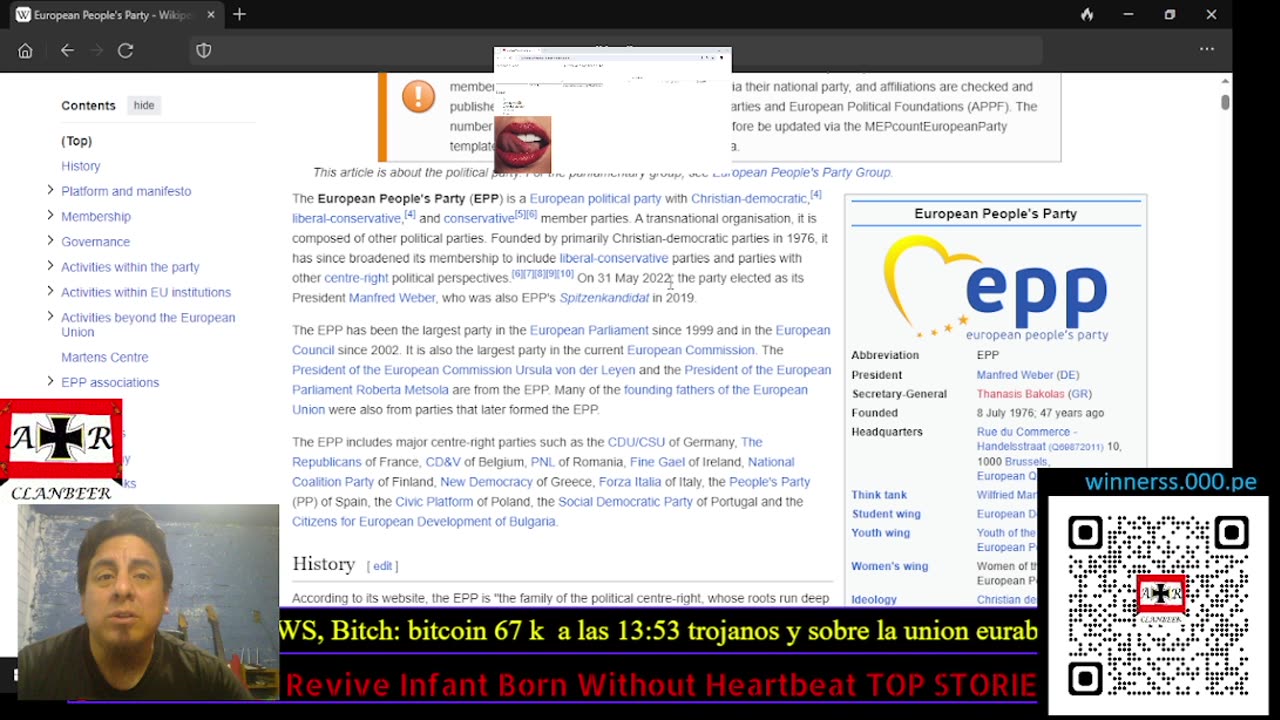Viewport: 1280px width, 720px height.
Task: Click the lips image thumbnail
Action: pyautogui.click(x=522, y=144)
